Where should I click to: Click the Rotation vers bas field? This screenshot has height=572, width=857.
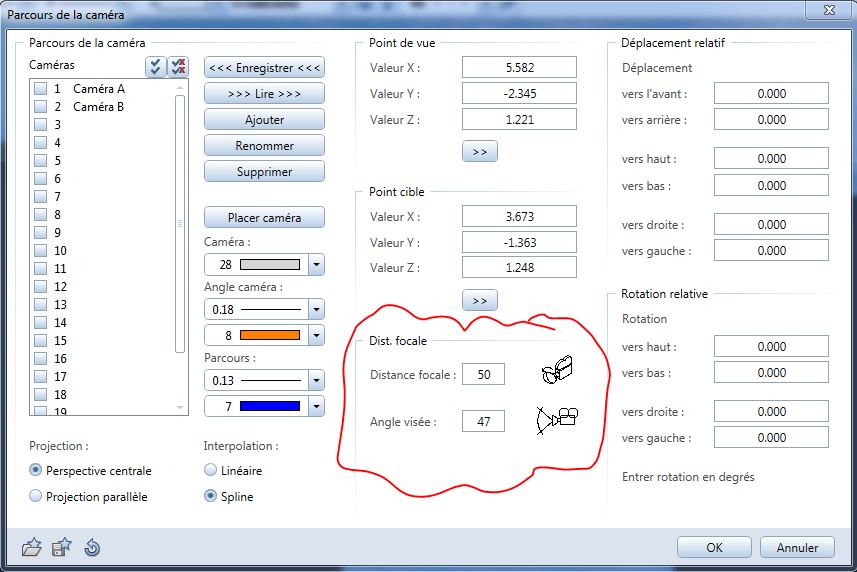pos(771,373)
